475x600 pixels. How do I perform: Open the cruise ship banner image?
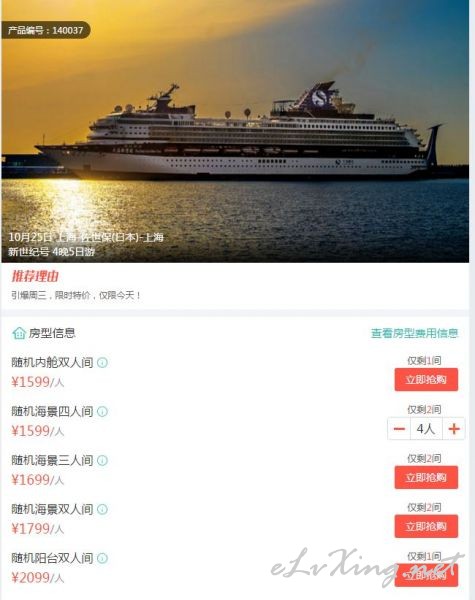coord(235,131)
